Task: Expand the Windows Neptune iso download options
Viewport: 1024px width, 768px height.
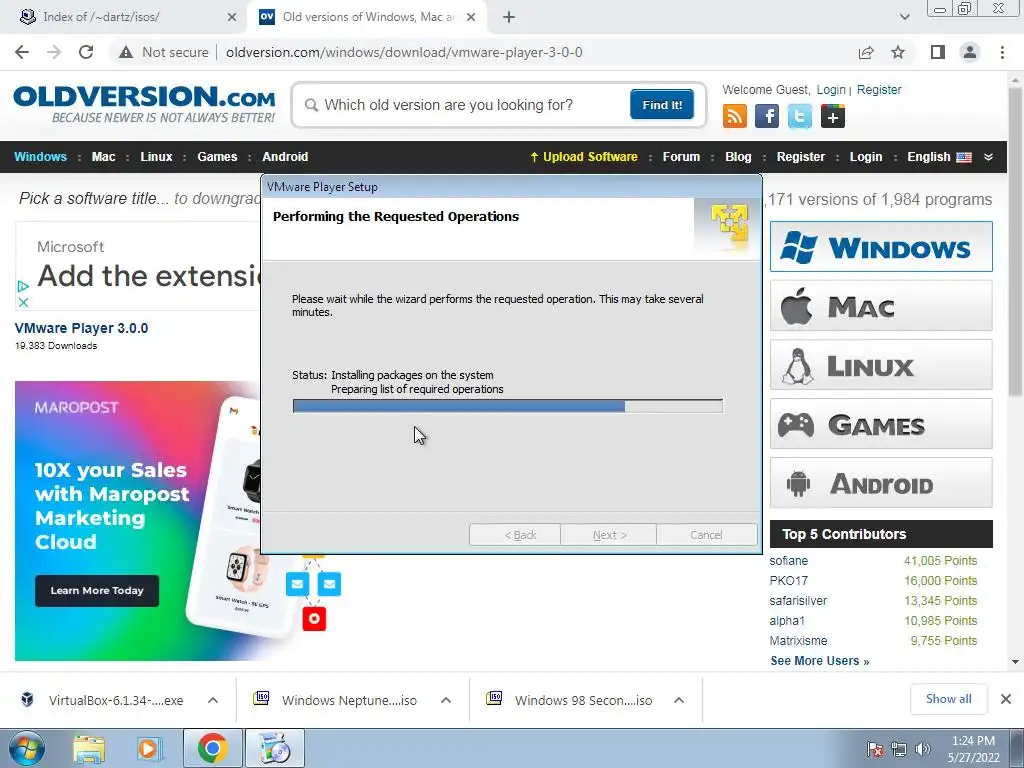Action: point(446,700)
